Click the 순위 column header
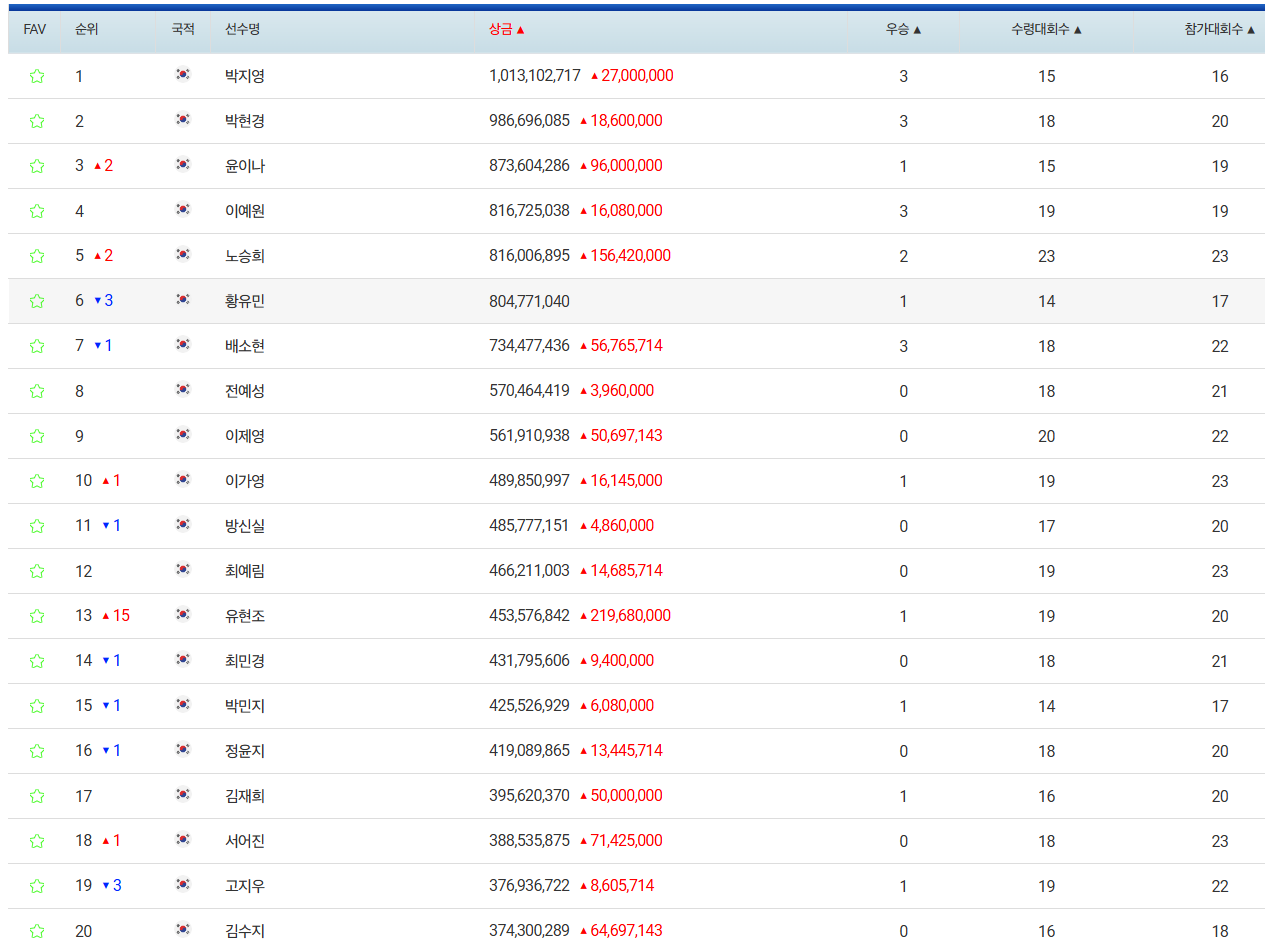 (86, 30)
